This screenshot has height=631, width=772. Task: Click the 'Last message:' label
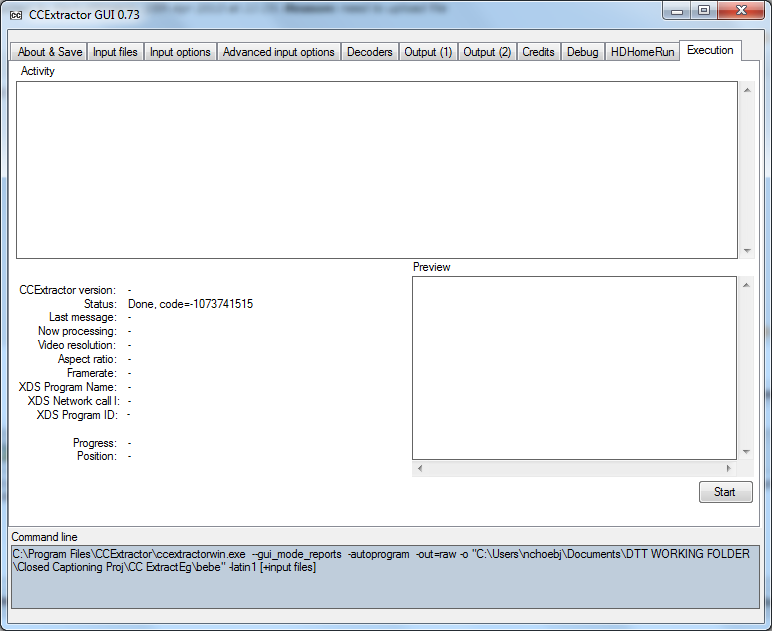[x=83, y=317]
